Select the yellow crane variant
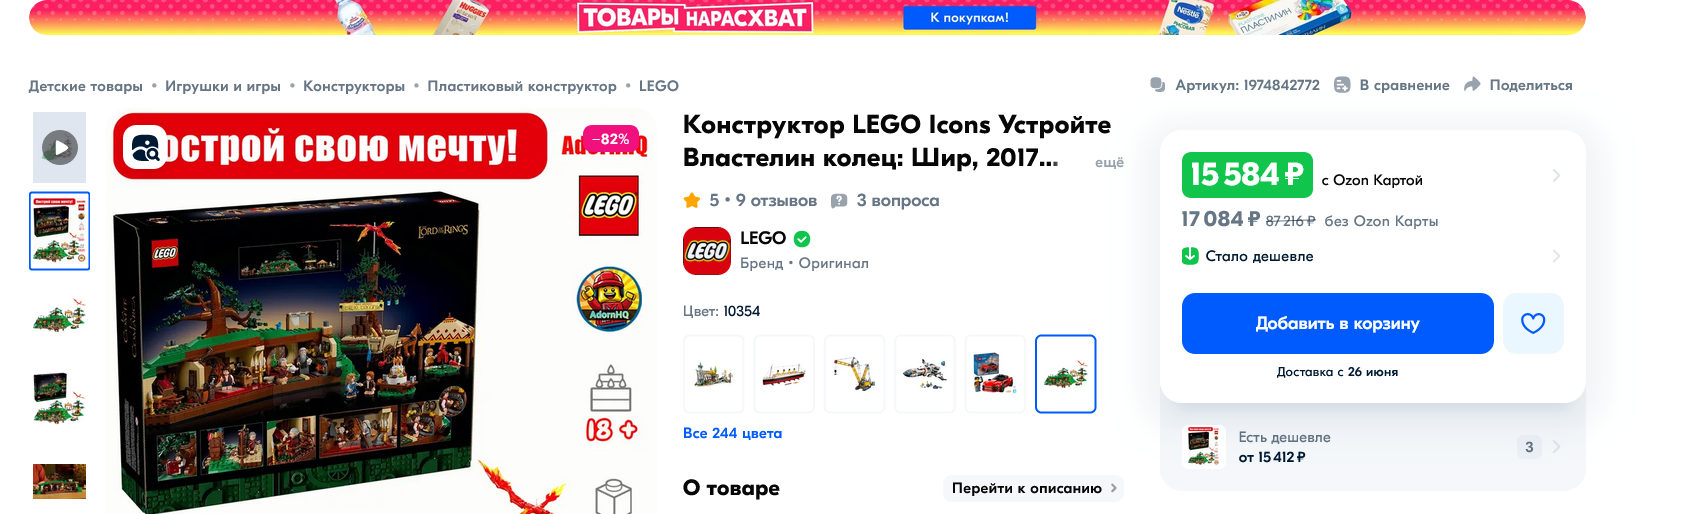This screenshot has height=514, width=1697. click(x=854, y=374)
